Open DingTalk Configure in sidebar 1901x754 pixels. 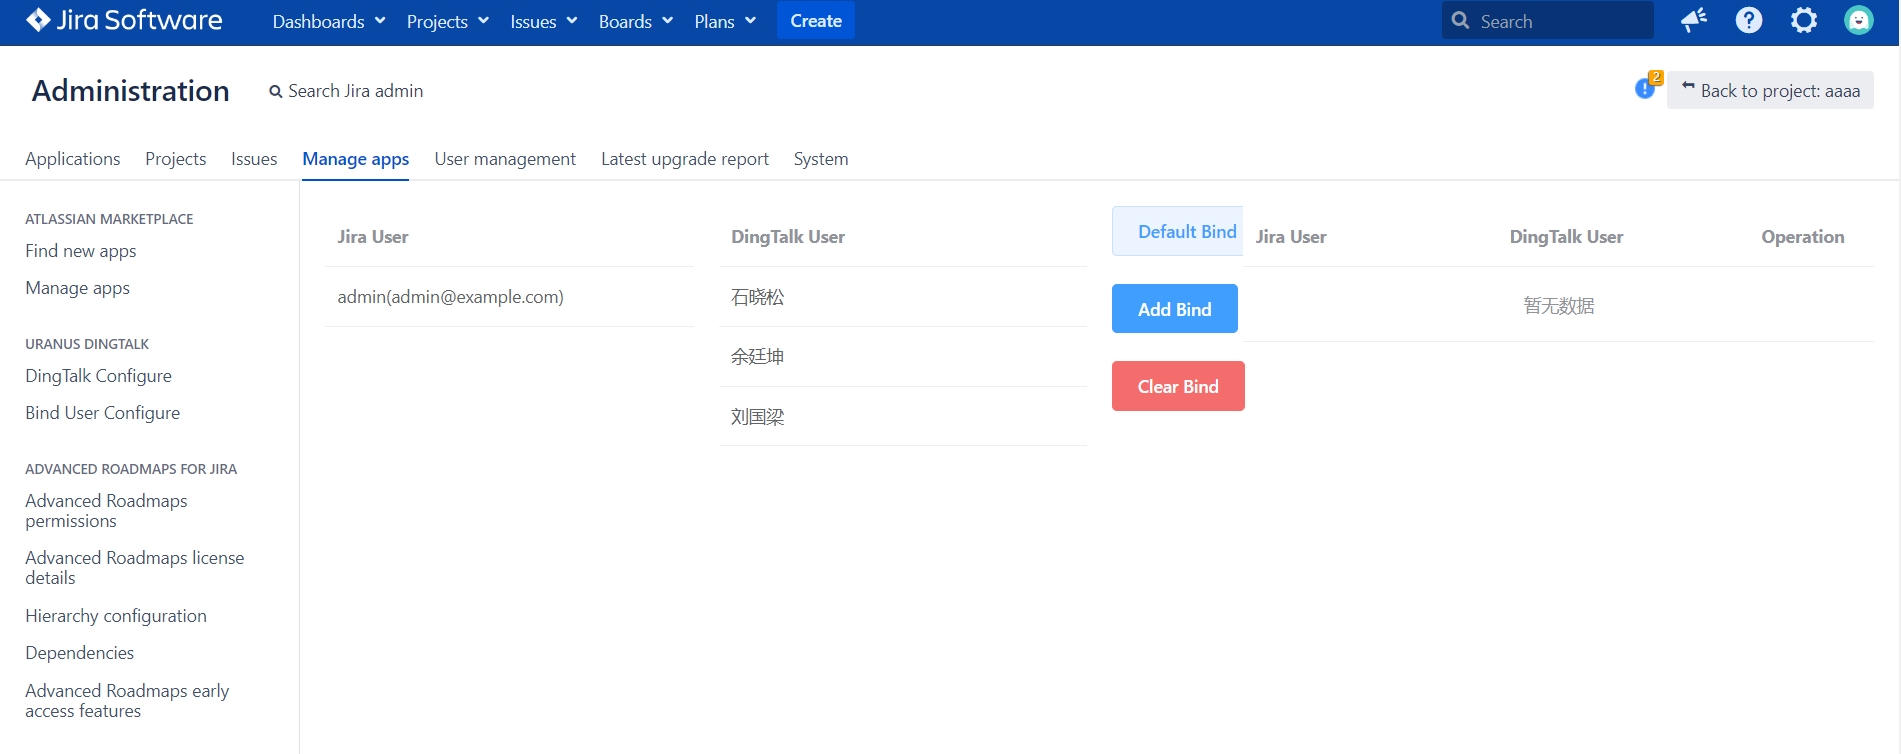(x=98, y=376)
